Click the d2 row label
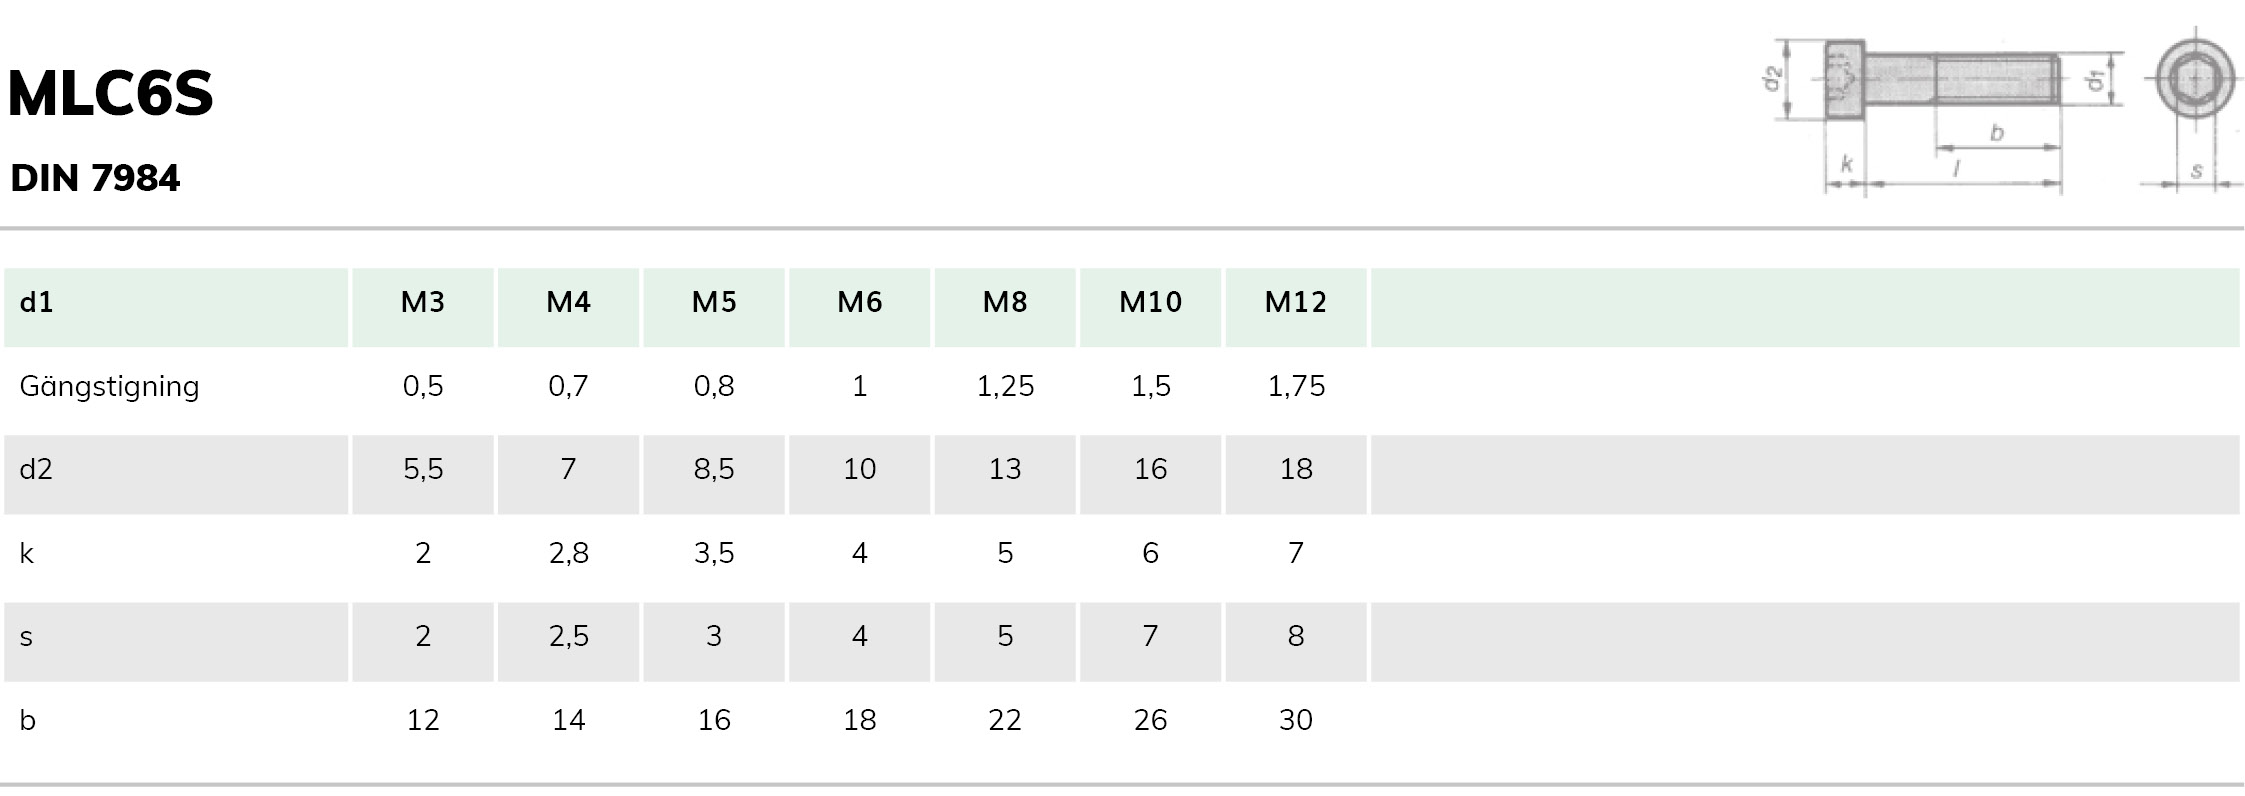 coord(36,469)
